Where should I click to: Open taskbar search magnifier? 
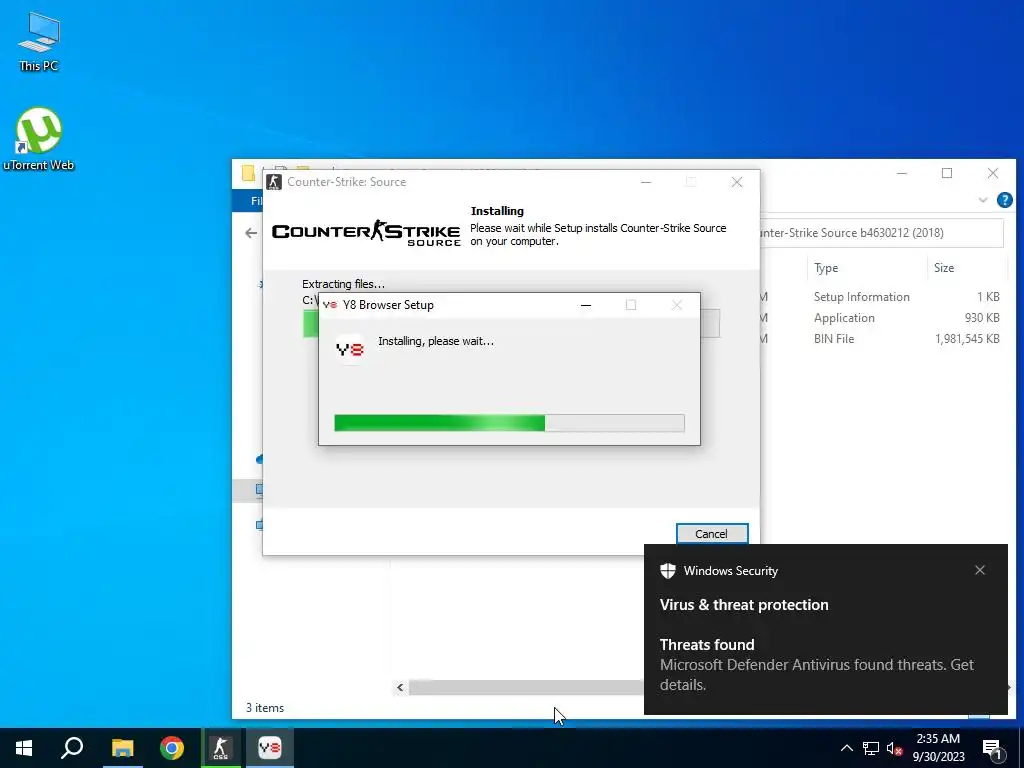pyautogui.click(x=72, y=748)
